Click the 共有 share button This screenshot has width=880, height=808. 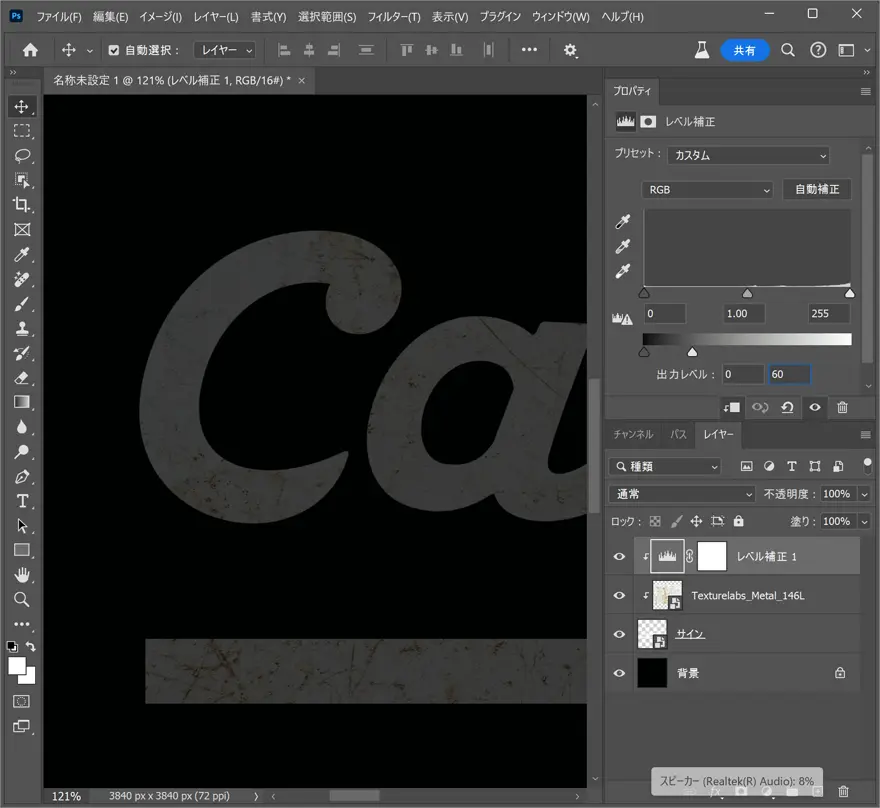(745, 50)
